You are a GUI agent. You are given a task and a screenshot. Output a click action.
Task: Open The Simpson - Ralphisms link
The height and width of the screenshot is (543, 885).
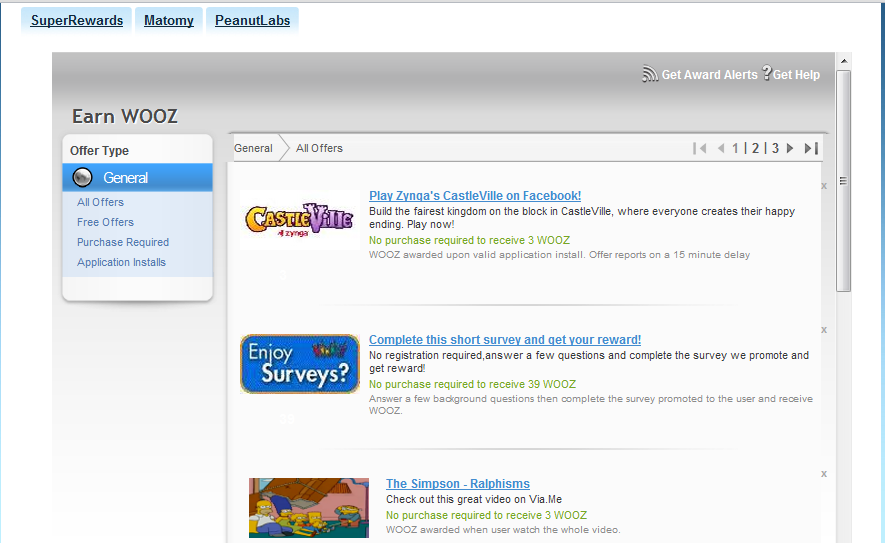coord(458,484)
